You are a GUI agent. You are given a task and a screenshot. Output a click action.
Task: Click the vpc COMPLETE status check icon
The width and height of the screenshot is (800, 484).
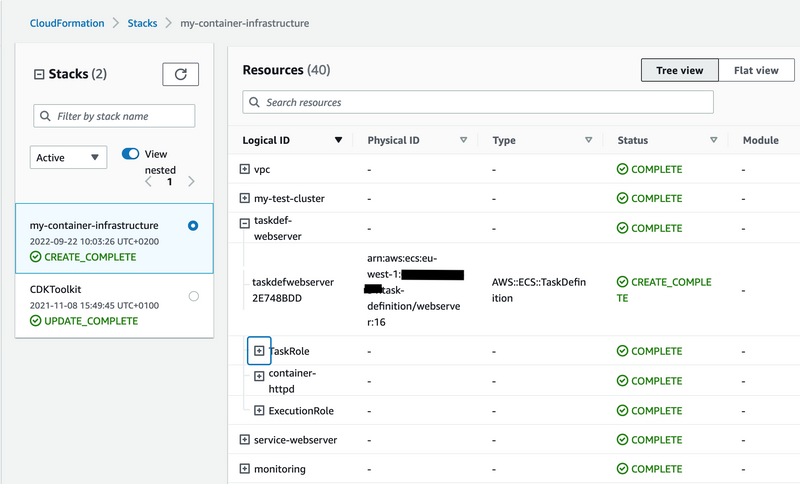[622, 169]
